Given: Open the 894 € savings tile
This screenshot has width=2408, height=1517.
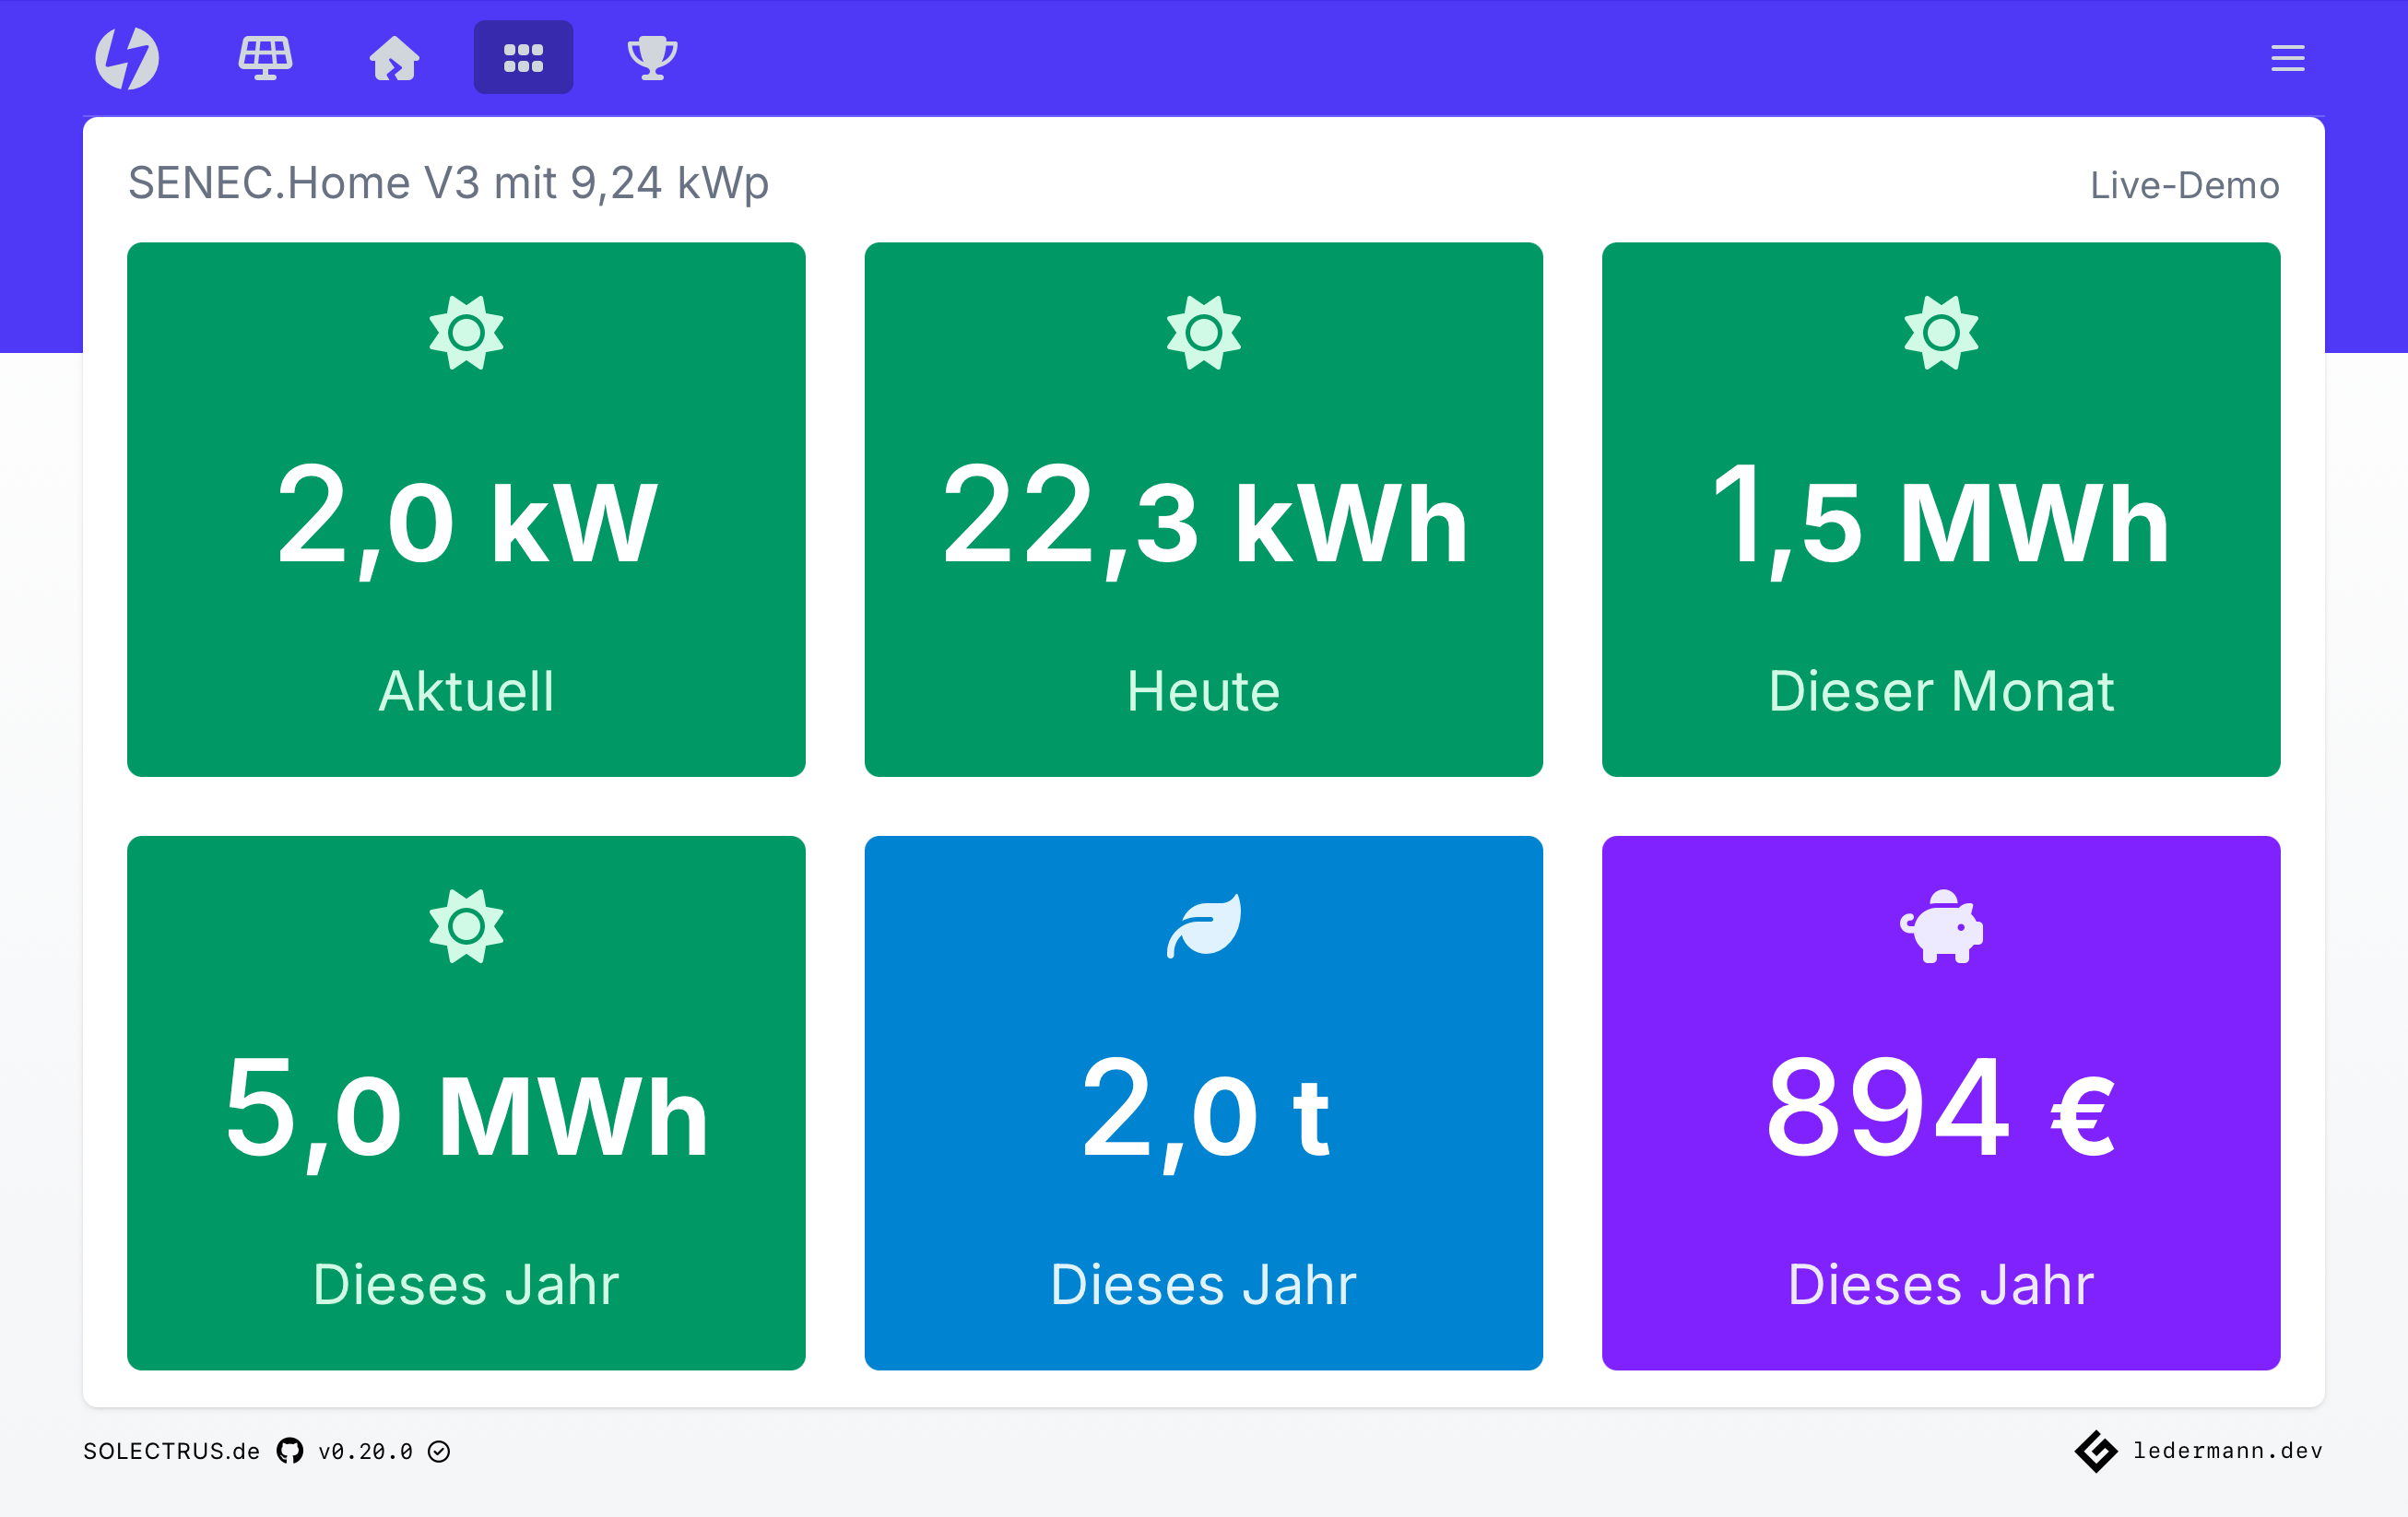Looking at the screenshot, I should (1940, 1103).
